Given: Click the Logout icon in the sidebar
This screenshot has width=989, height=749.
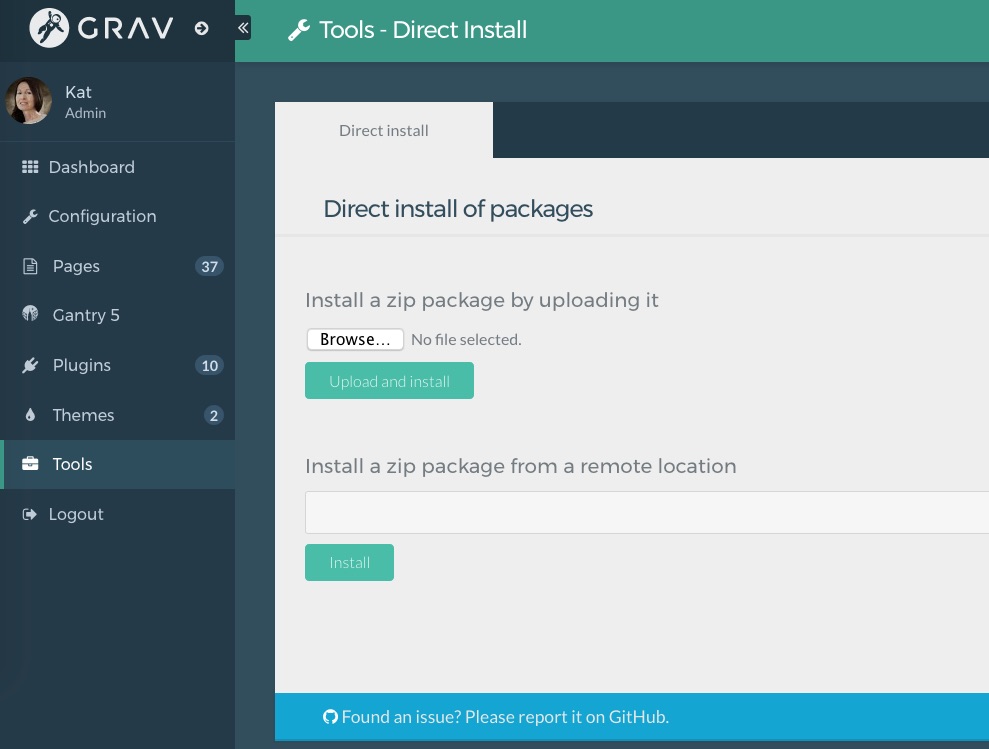Looking at the screenshot, I should (30, 514).
